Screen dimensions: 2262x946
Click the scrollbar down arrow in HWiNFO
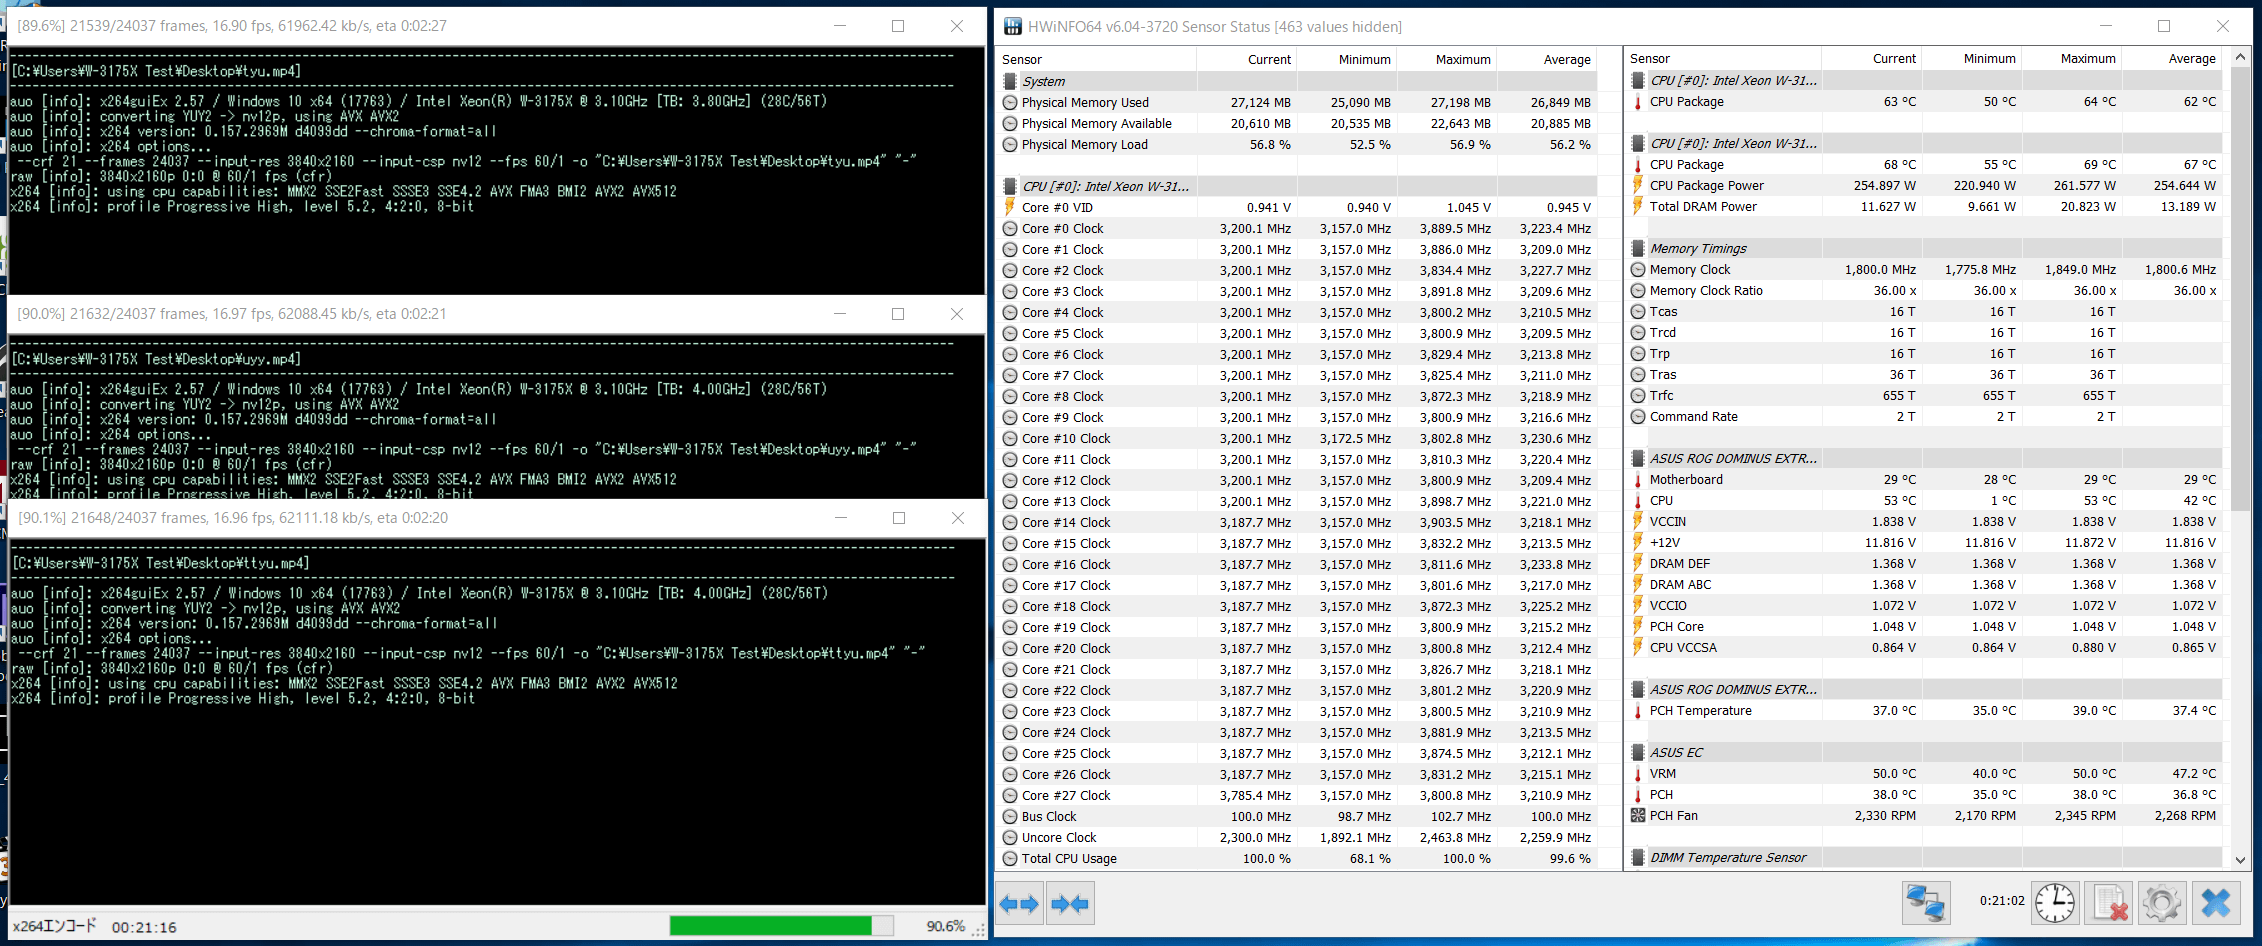pos(2240,859)
